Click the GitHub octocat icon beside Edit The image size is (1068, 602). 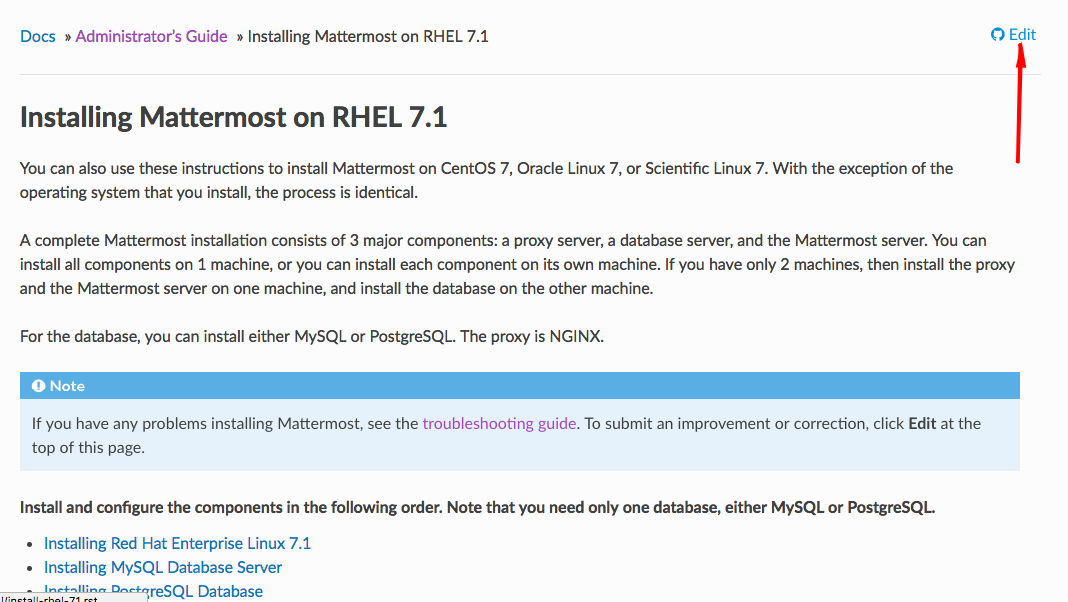[x=997, y=35]
